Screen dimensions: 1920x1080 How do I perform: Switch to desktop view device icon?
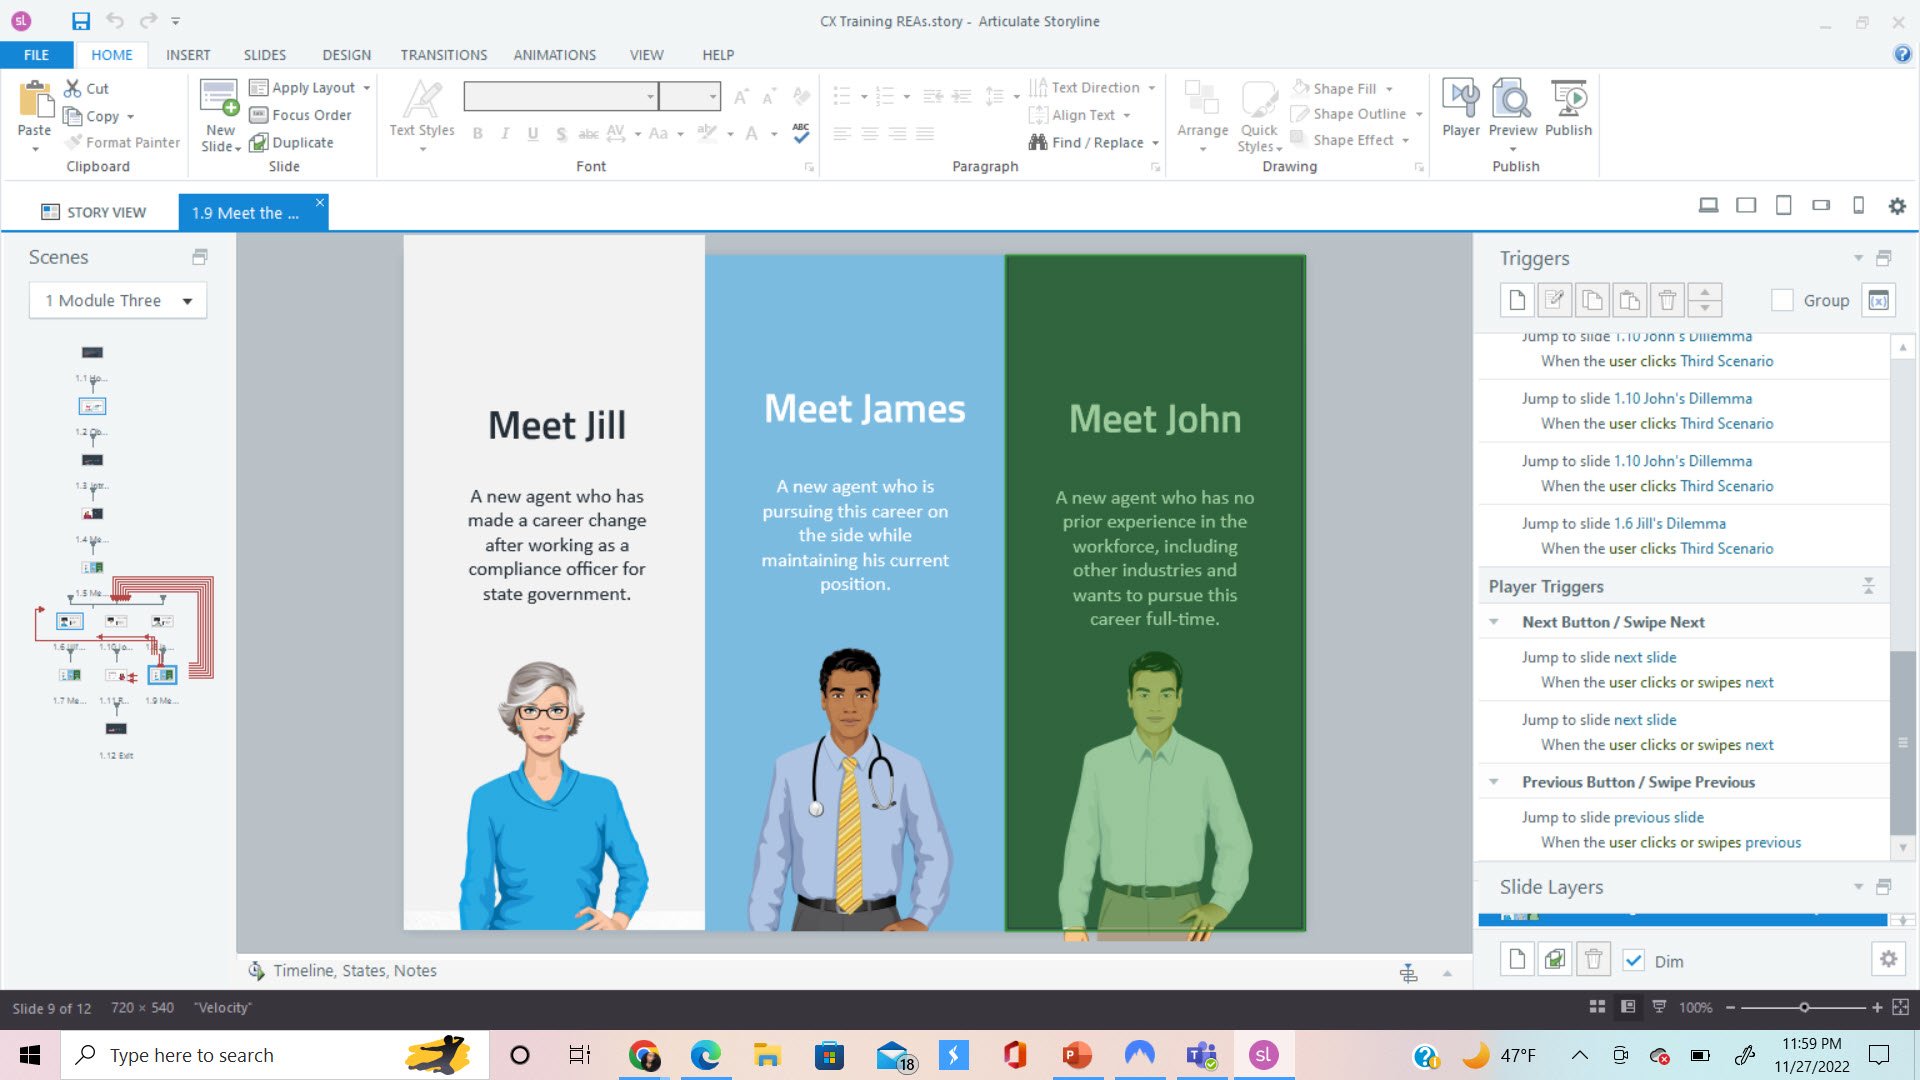click(x=1708, y=205)
